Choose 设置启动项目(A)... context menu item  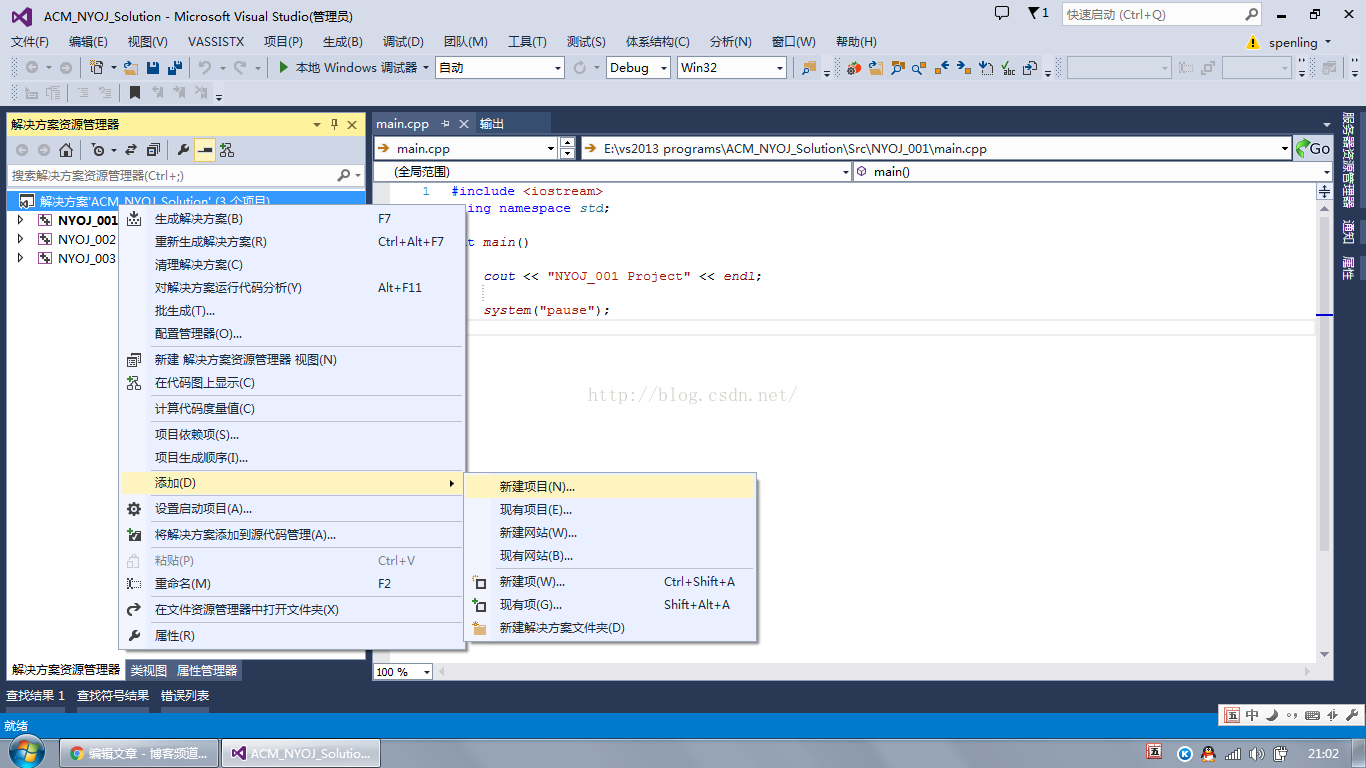[292, 509]
